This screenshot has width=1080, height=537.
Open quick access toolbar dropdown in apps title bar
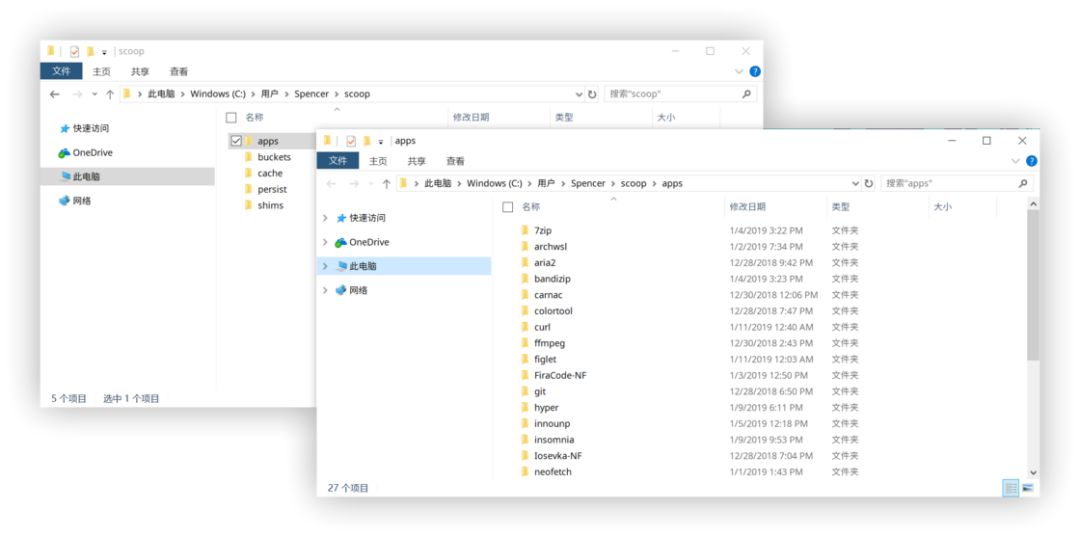(x=381, y=142)
